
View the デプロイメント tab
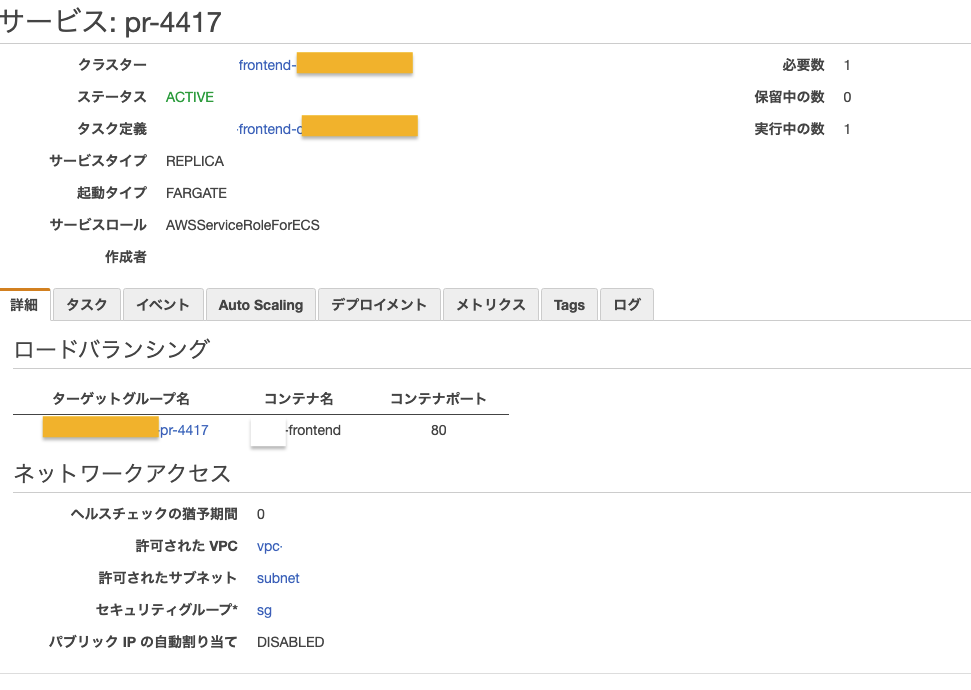379,305
